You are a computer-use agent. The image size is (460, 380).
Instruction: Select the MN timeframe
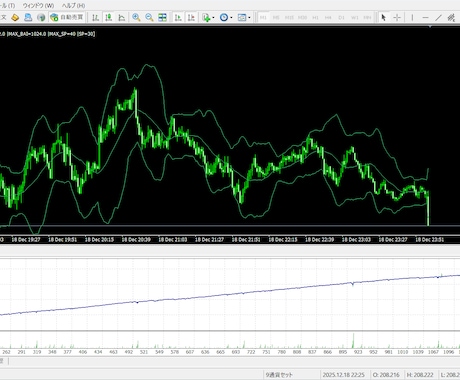367,17
